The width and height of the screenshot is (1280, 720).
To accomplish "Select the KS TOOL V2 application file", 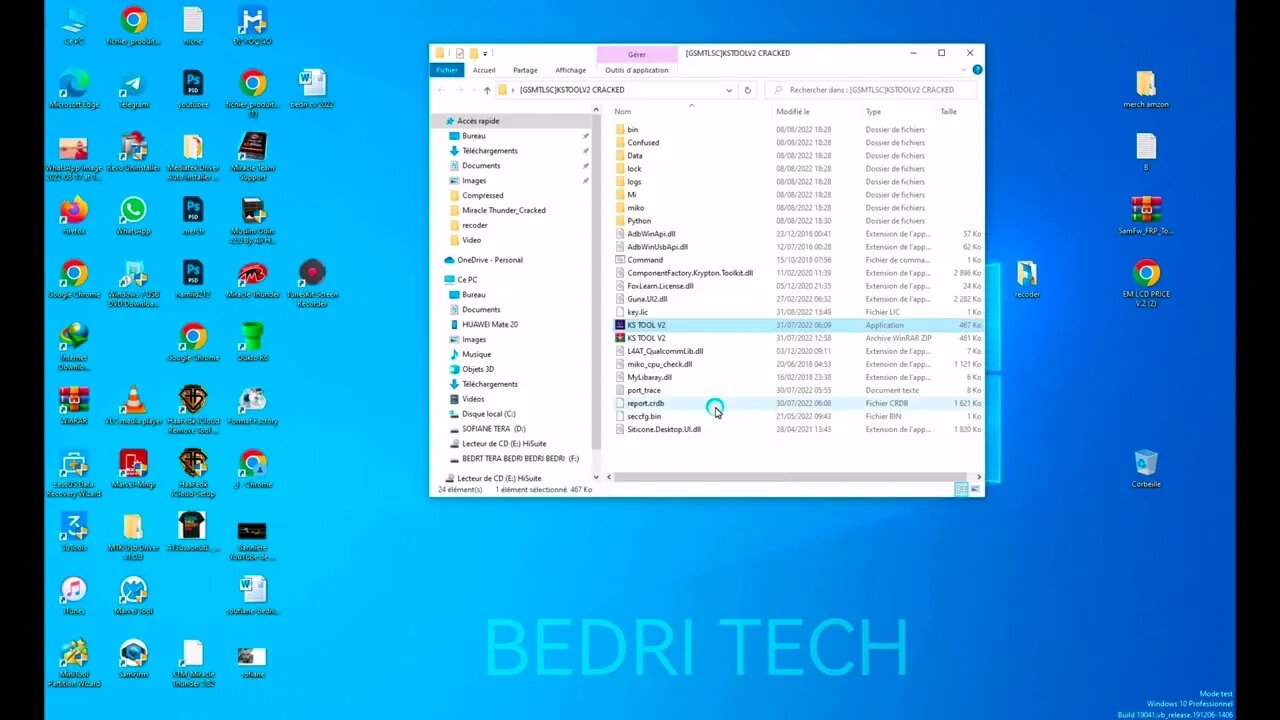I will 798,325.
